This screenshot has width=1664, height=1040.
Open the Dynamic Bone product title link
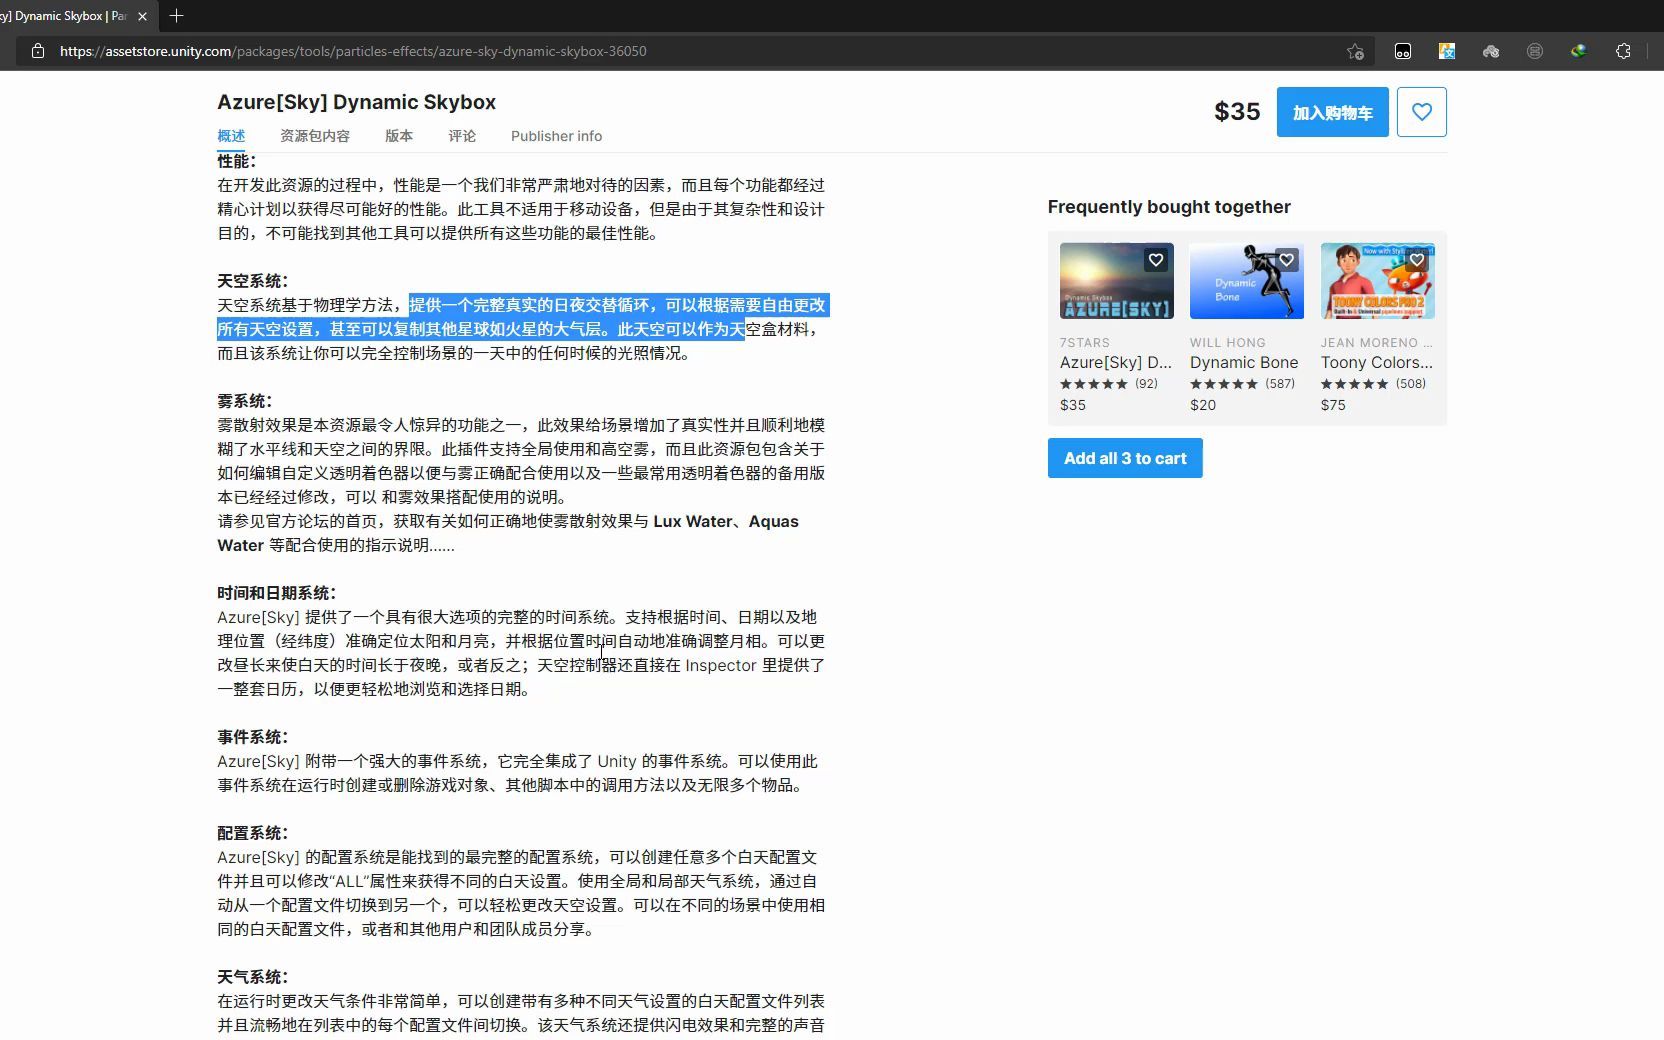1244,362
